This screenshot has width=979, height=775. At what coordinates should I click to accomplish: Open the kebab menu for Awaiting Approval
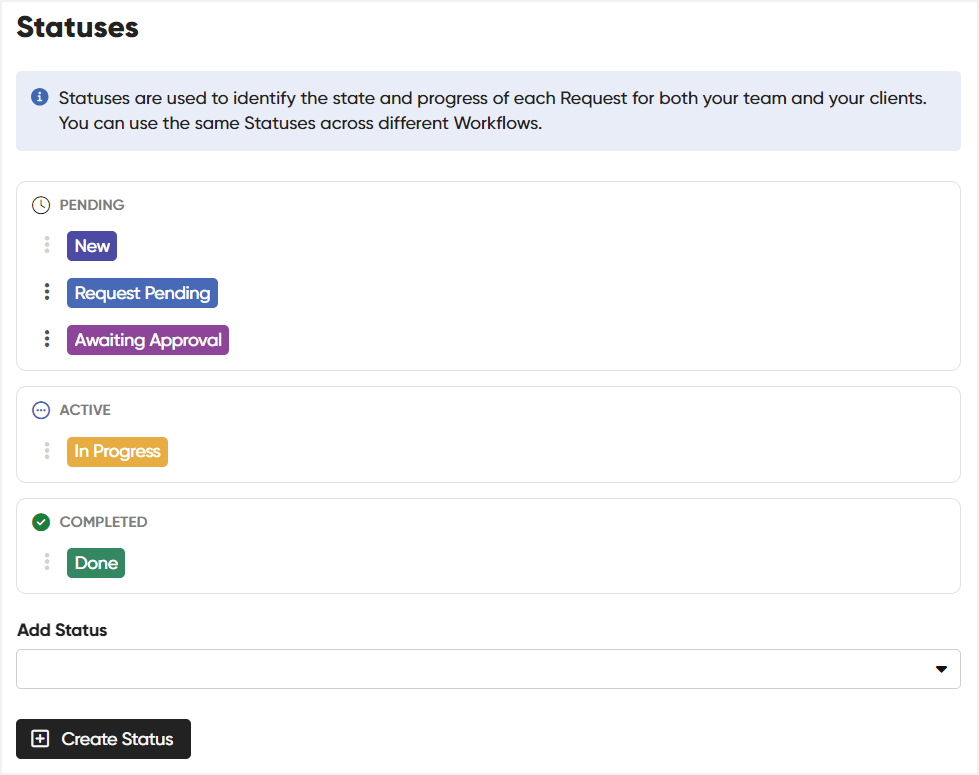coord(47,338)
